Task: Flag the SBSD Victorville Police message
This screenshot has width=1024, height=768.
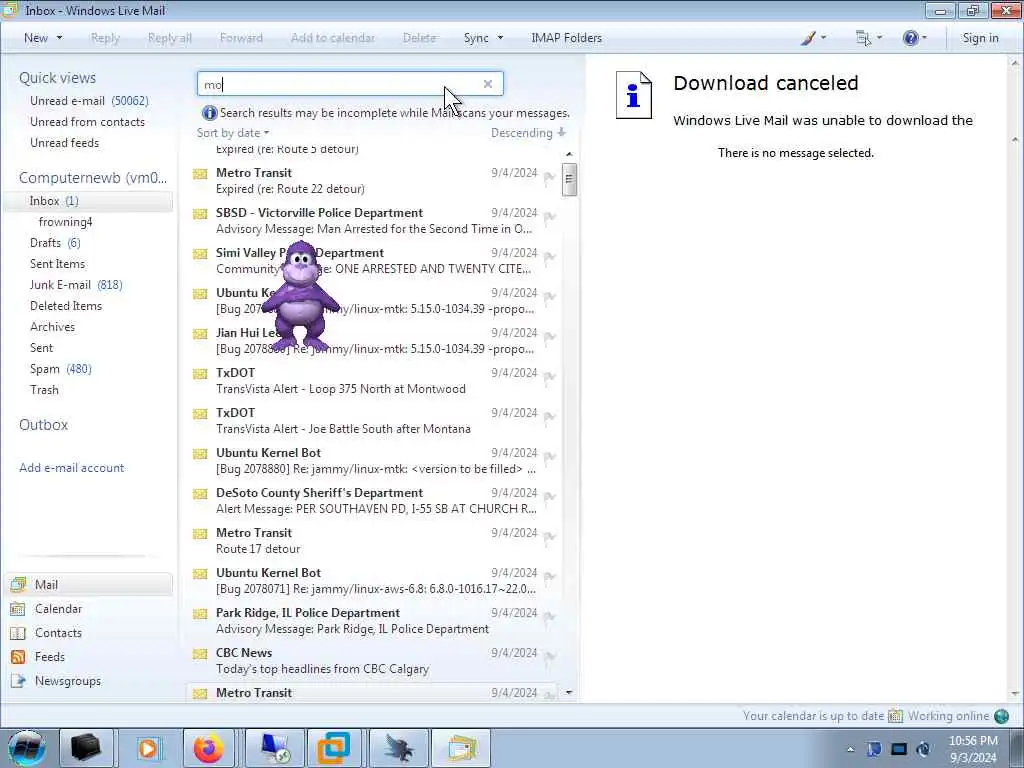Action: point(549,217)
